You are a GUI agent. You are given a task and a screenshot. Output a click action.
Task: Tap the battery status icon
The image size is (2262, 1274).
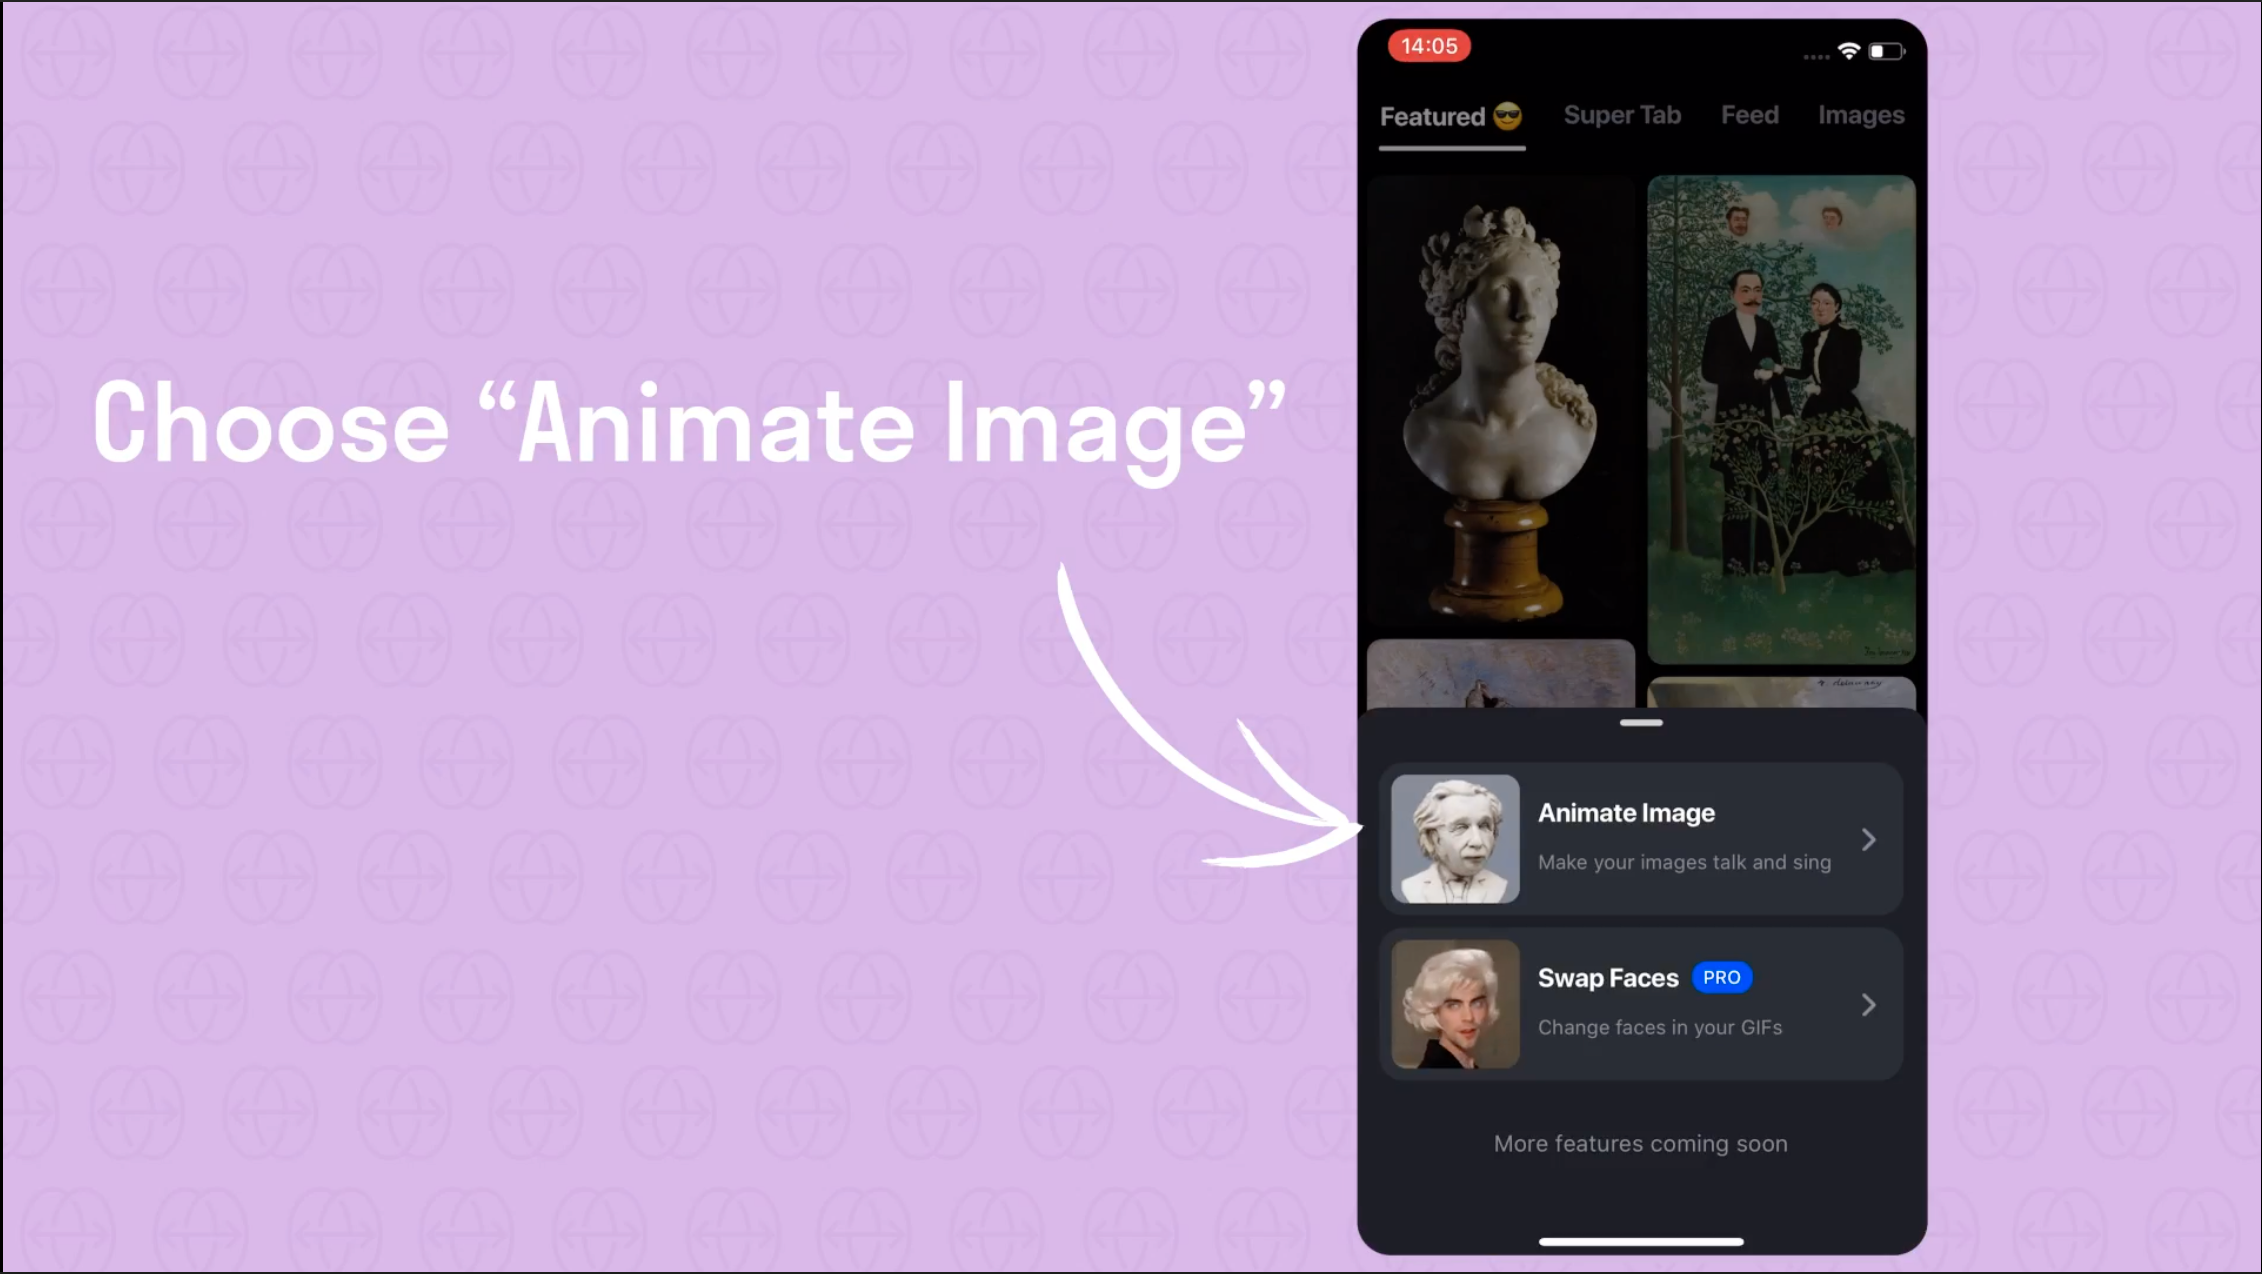coord(1886,51)
